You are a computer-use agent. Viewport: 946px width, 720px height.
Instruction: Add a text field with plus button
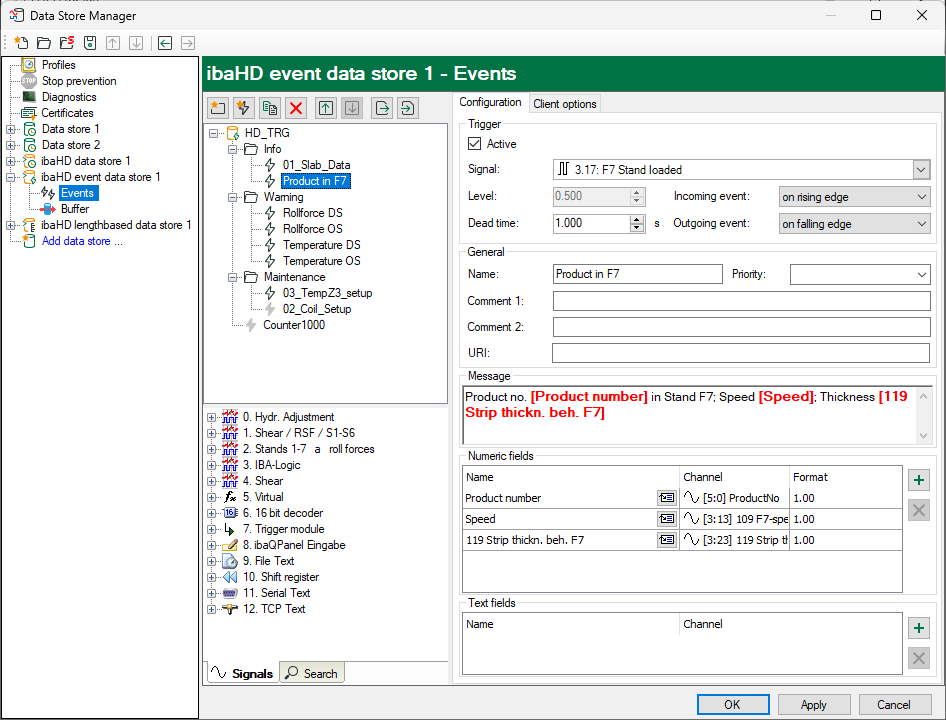(918, 628)
